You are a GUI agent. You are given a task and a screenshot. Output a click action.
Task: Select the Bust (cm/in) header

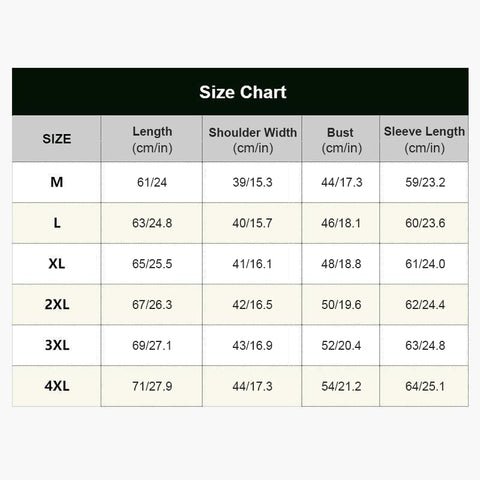tap(341, 139)
